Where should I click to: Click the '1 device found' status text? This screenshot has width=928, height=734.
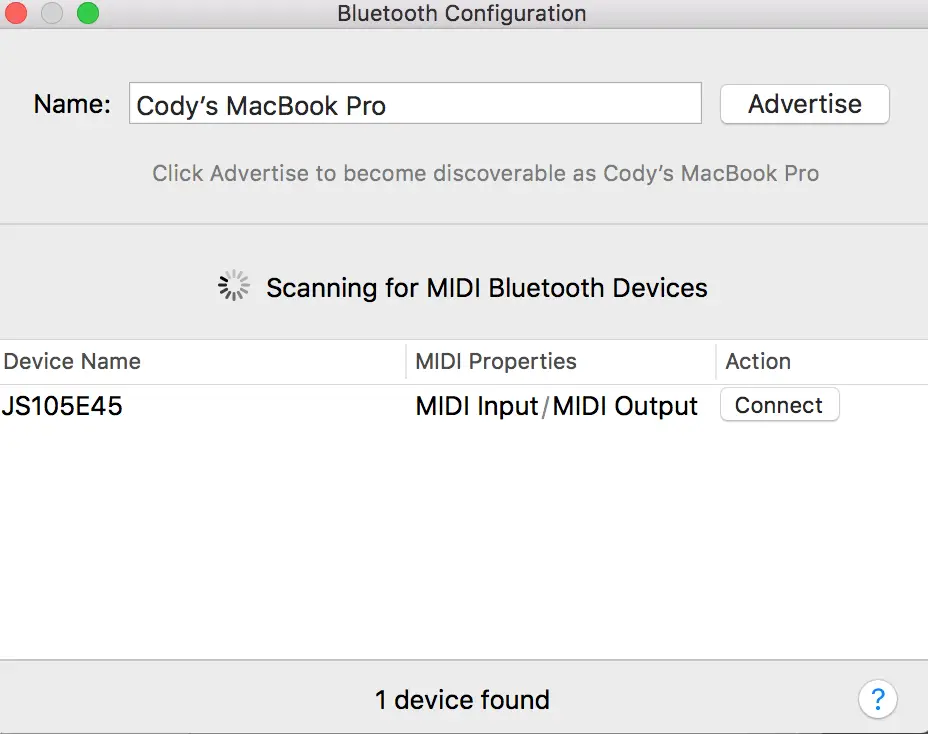pos(462,700)
